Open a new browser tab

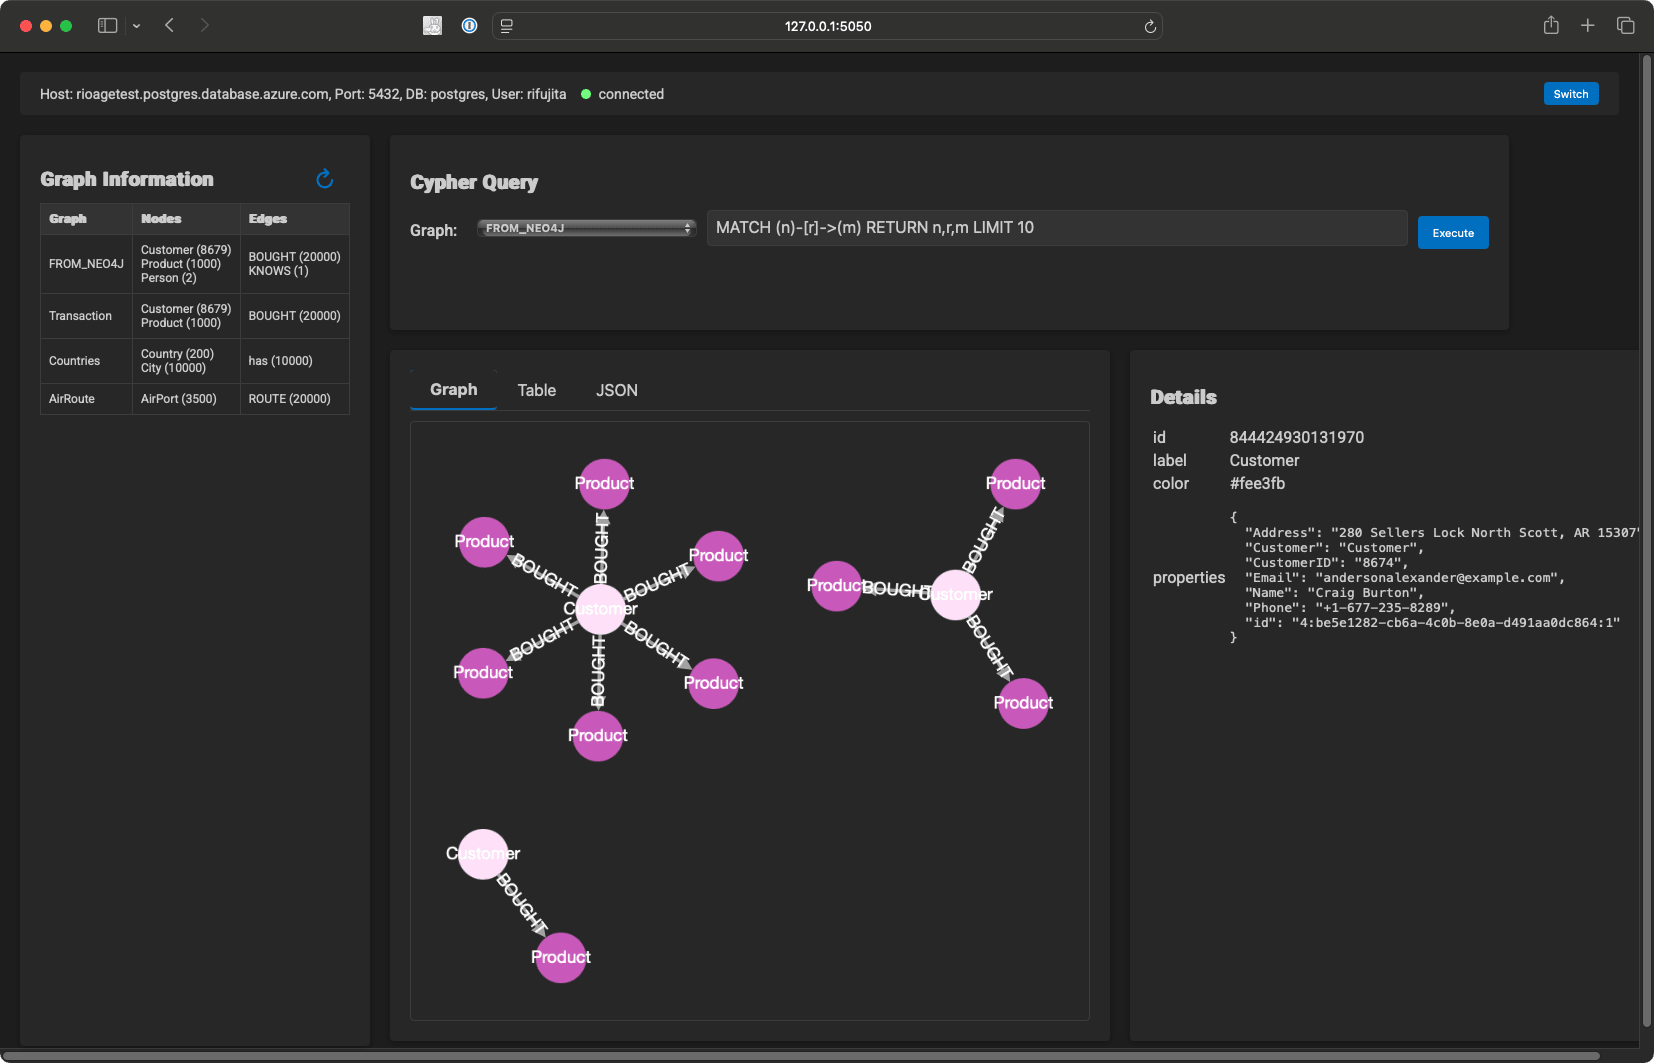(1588, 25)
